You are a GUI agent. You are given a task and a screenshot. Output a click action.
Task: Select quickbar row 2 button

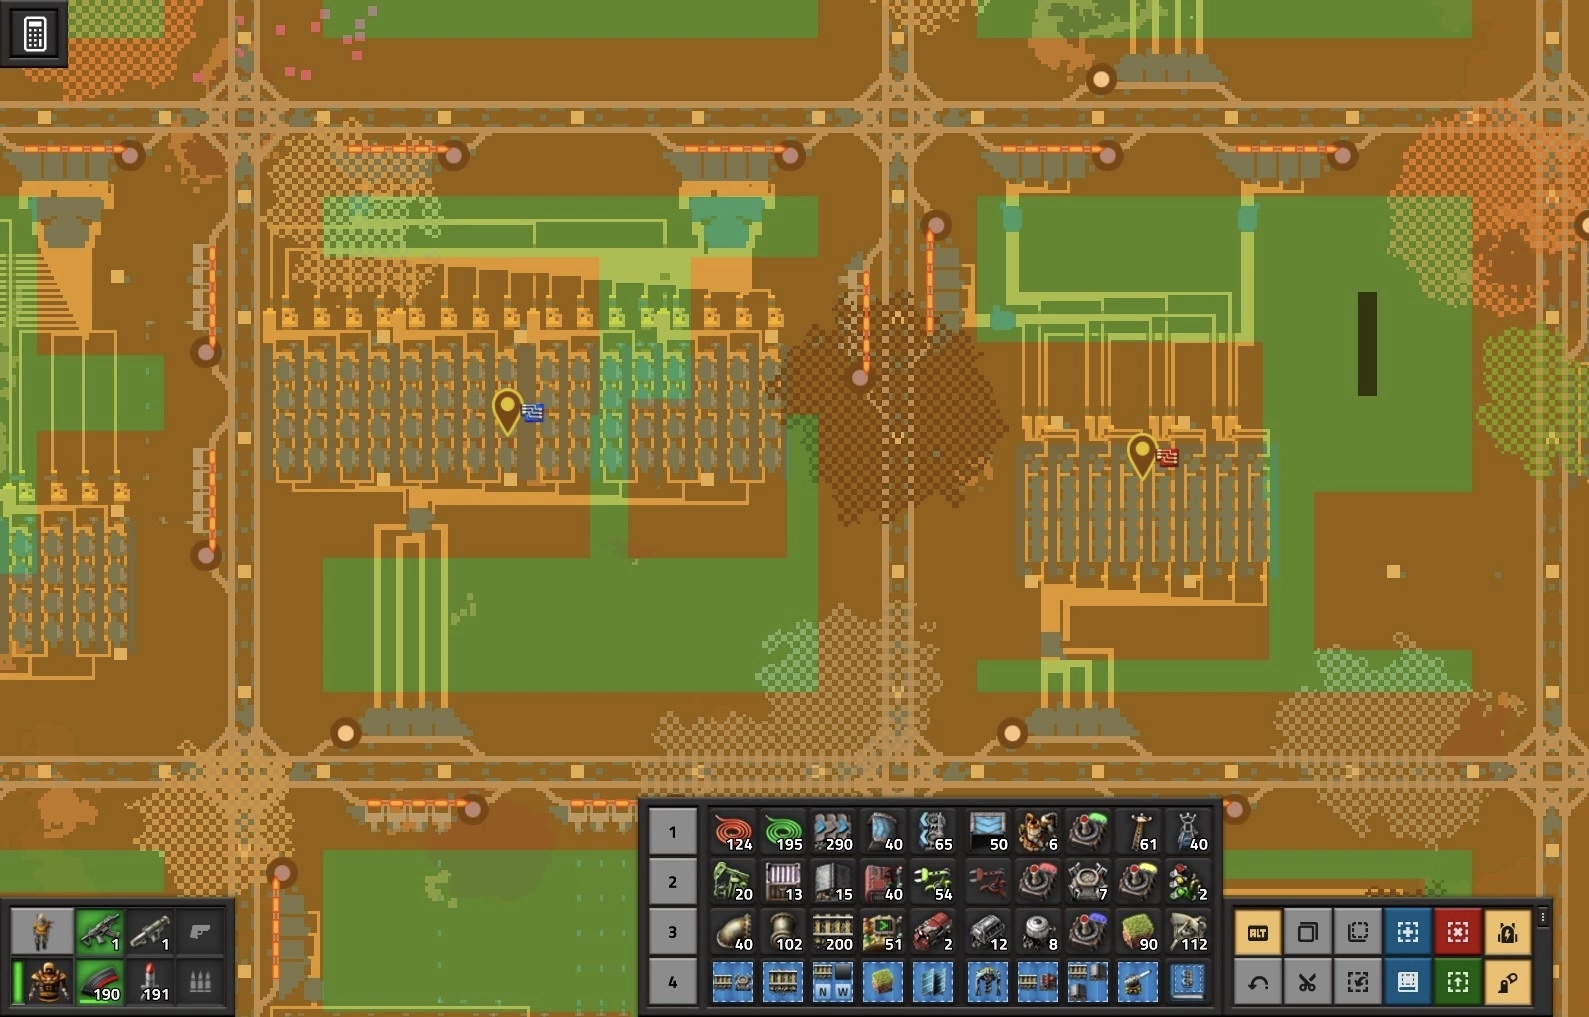click(672, 882)
